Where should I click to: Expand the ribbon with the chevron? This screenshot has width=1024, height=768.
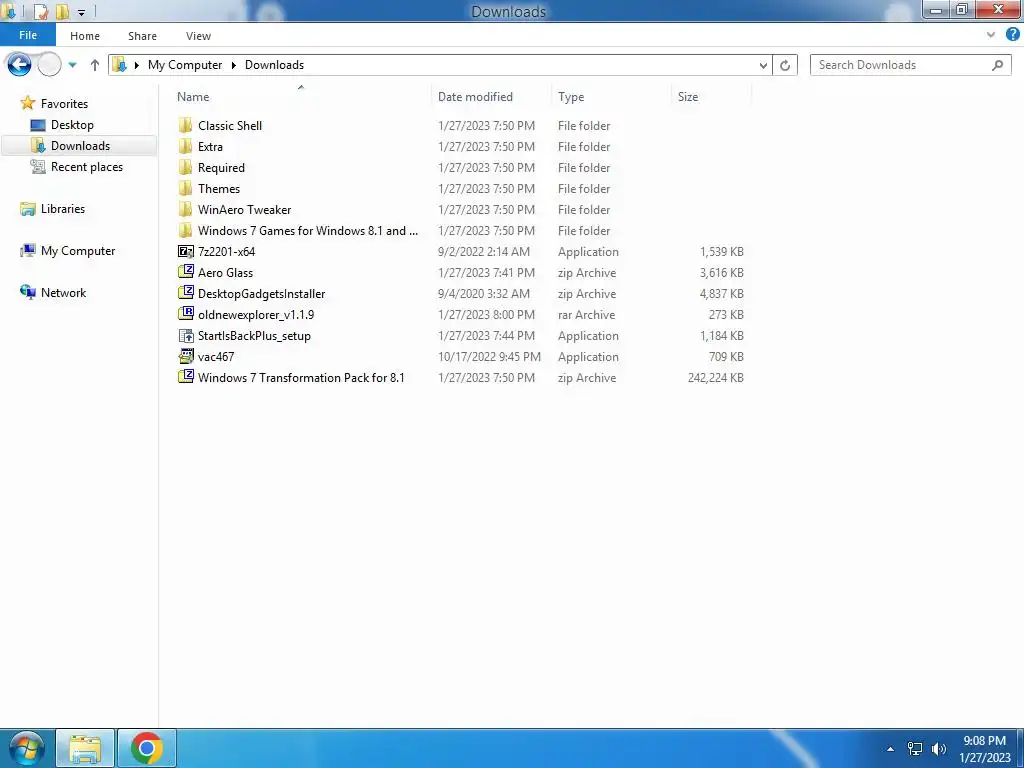[991, 35]
